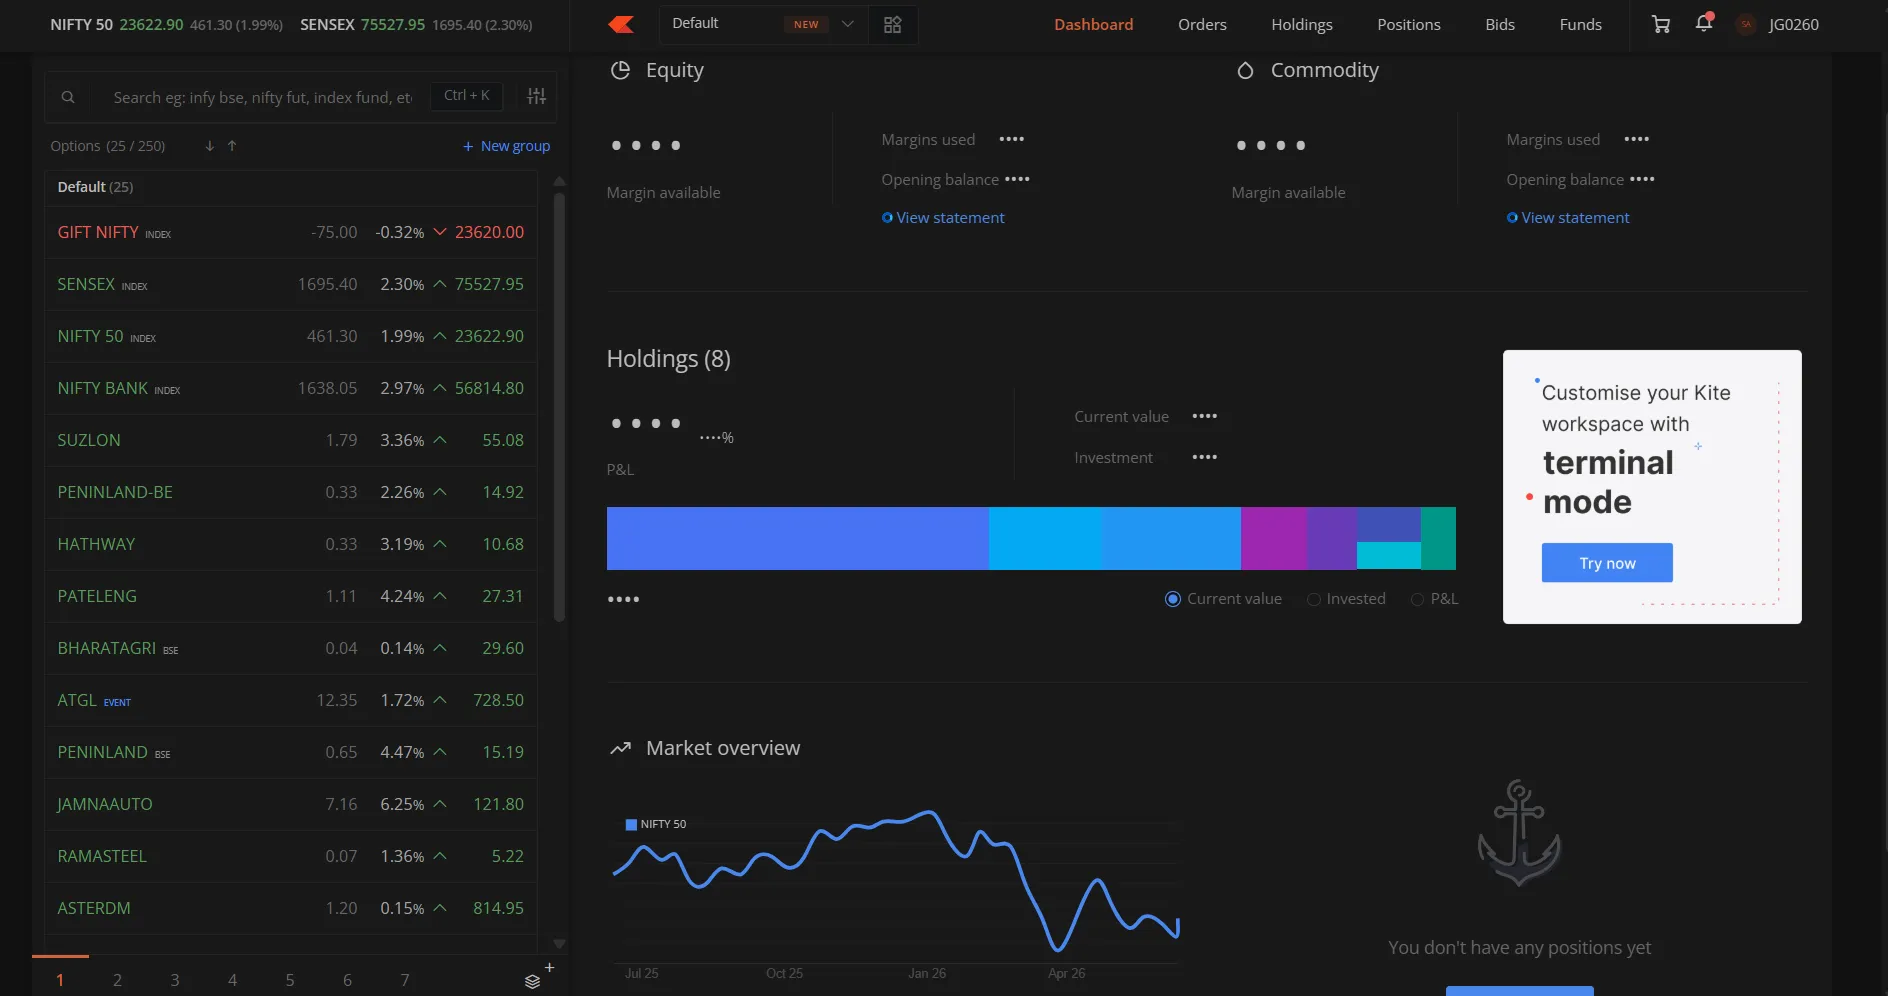Select the ASTERDM watchlist row
The height and width of the screenshot is (996, 1888).
[291, 908]
